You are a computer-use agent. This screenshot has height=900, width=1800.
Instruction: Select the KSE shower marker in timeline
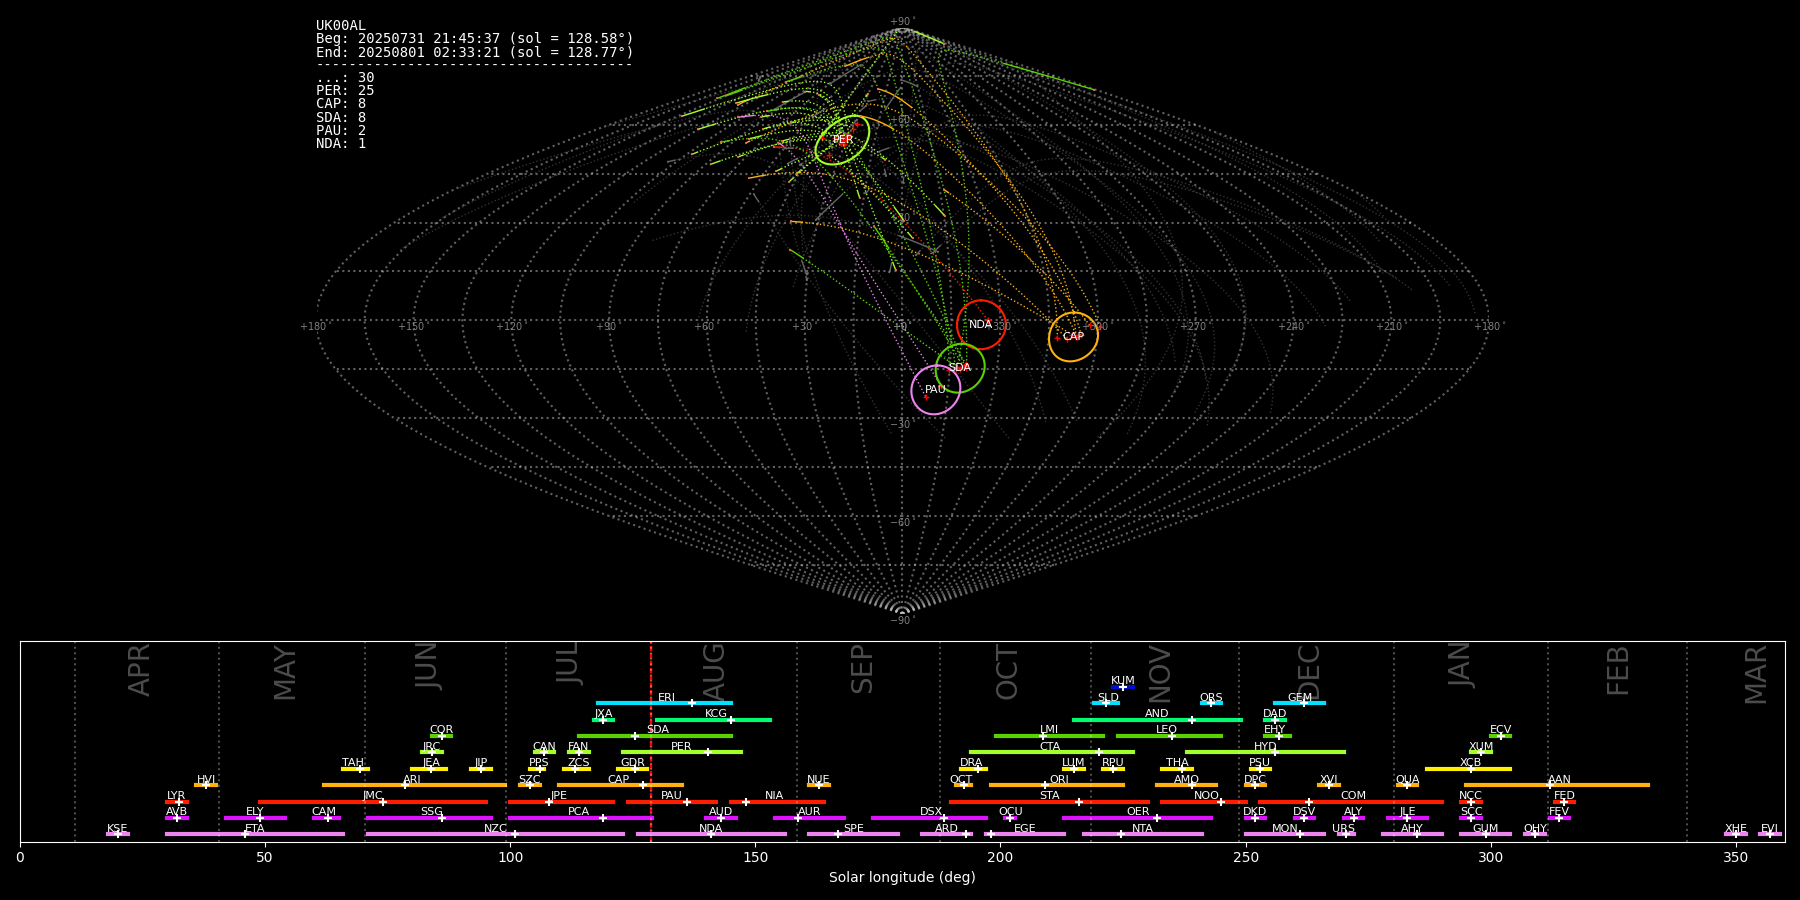pyautogui.click(x=117, y=834)
